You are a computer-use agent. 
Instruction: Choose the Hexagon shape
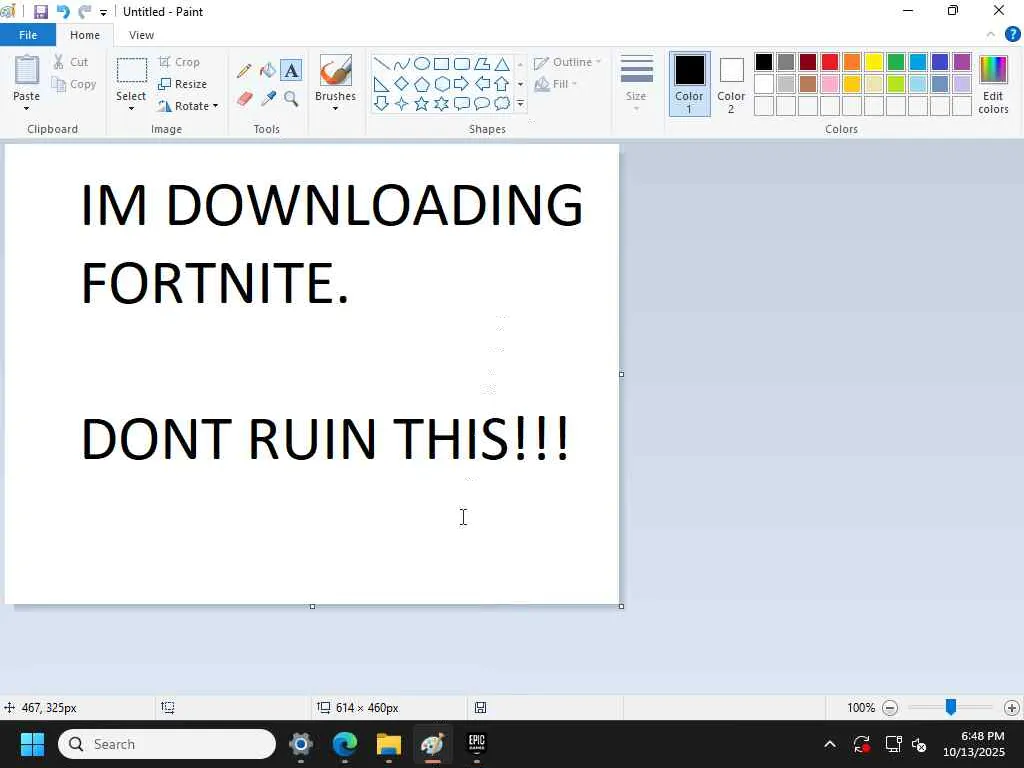coord(442,84)
